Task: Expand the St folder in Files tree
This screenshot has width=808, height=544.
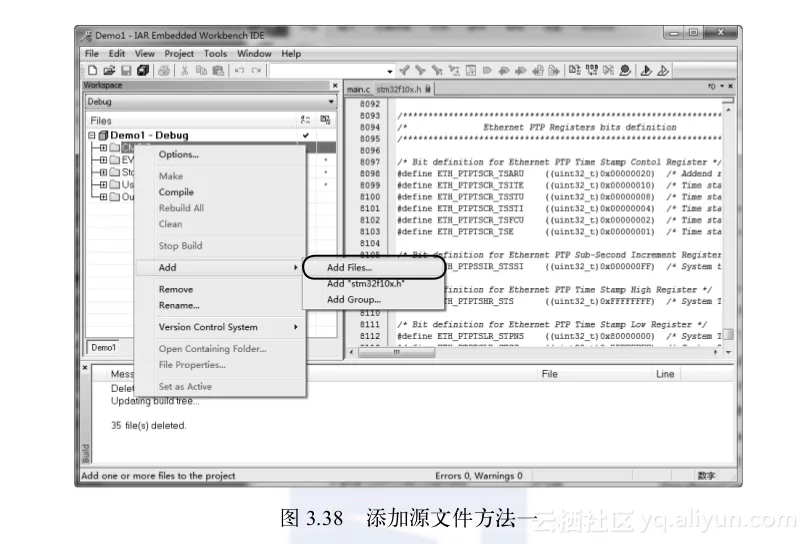Action: (x=103, y=172)
